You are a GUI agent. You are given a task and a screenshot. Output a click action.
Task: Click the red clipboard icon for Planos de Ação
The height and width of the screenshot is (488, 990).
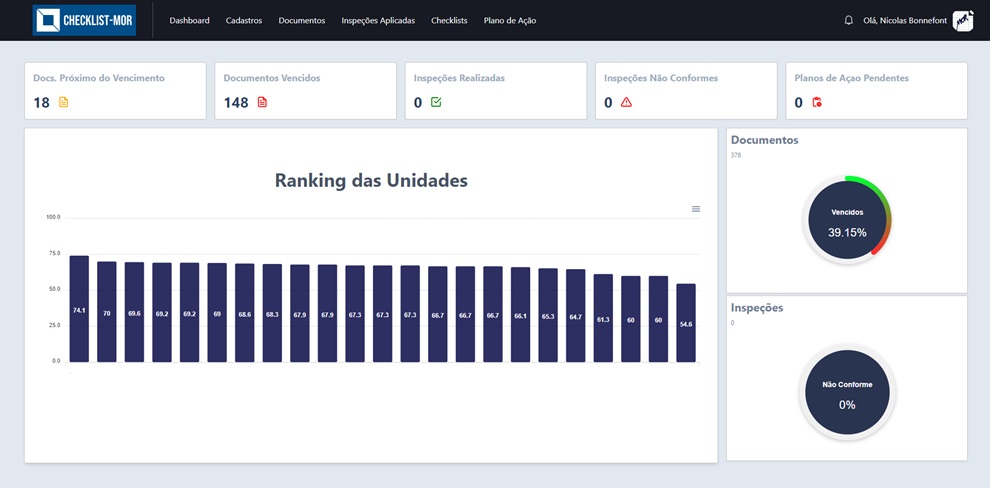pyautogui.click(x=817, y=102)
